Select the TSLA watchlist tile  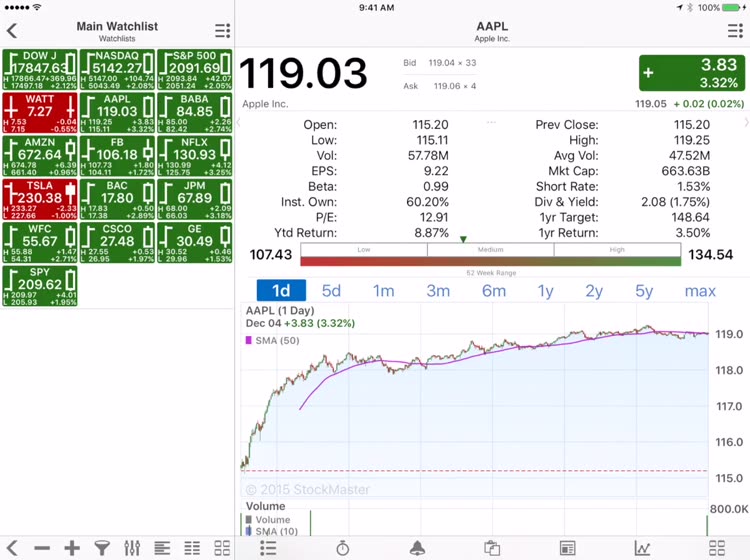pyautogui.click(x=39, y=201)
